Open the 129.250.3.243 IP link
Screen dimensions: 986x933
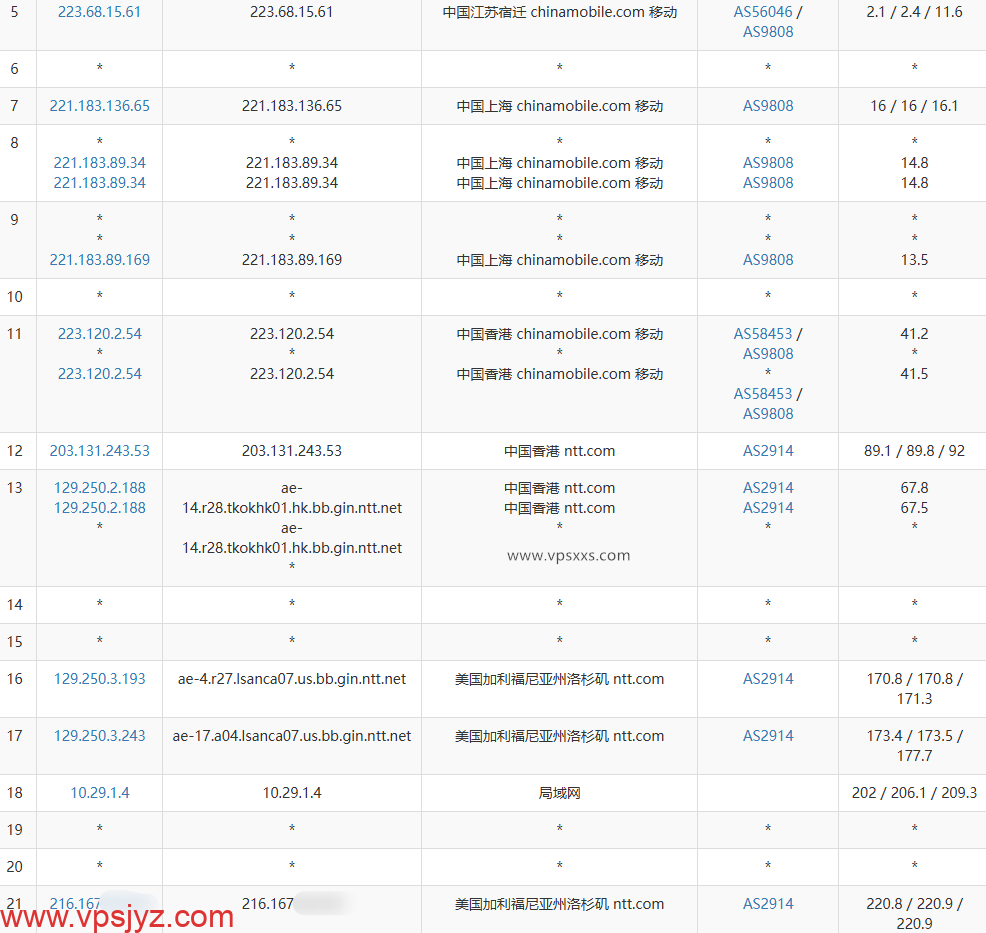pyautogui.click(x=99, y=736)
